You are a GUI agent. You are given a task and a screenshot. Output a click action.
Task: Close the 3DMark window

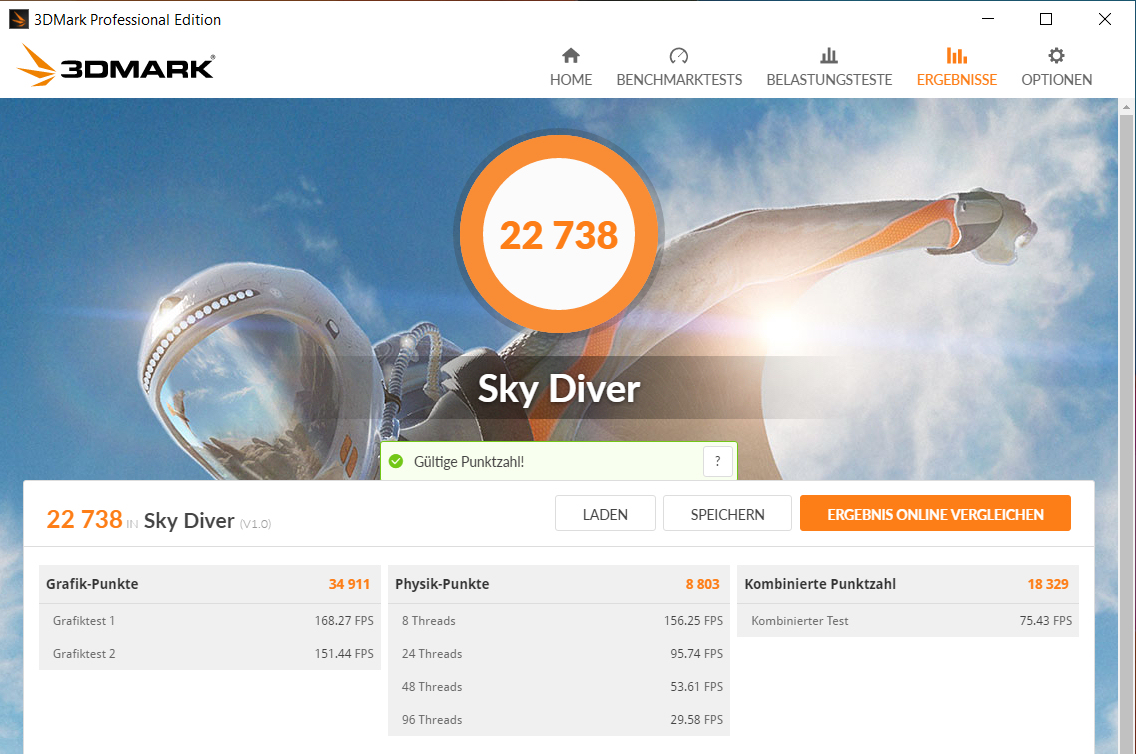[1104, 19]
